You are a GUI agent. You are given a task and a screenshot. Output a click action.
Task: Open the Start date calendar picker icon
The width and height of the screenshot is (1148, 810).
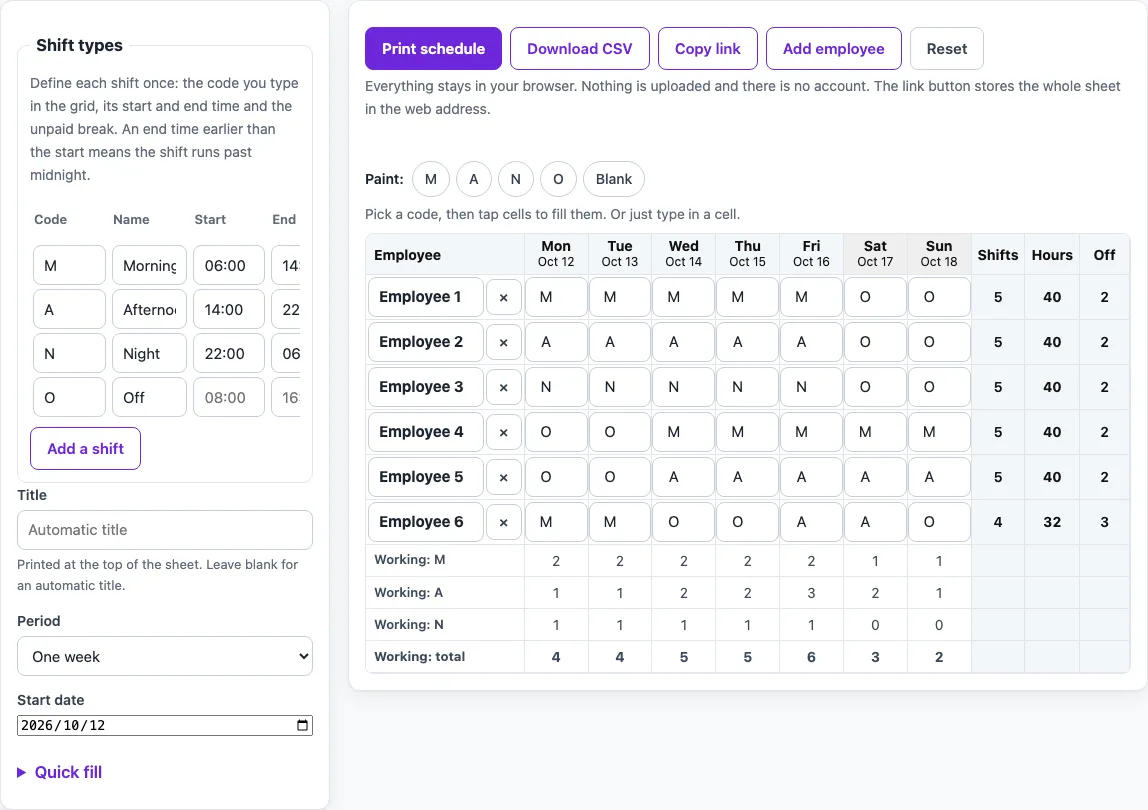click(302, 725)
